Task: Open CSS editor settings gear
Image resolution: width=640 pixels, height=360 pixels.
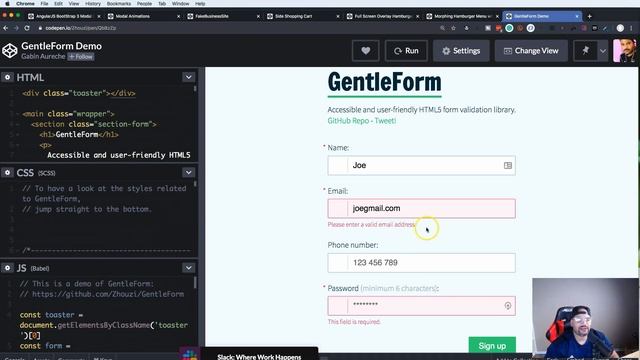Action: [7, 173]
